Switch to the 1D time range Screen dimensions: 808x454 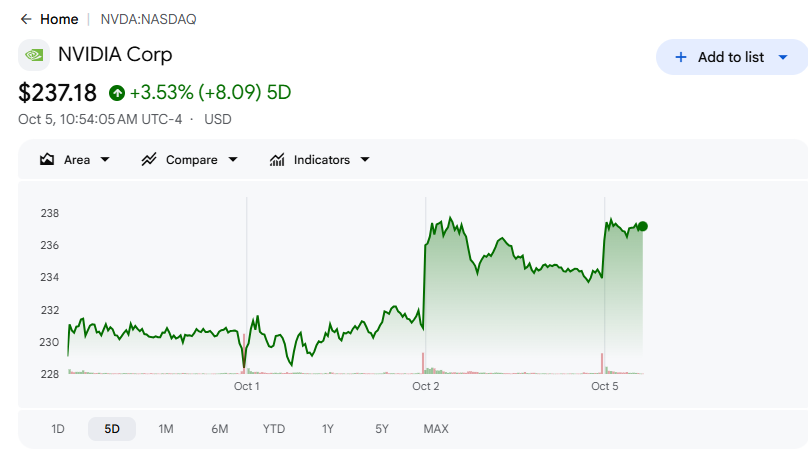58,429
